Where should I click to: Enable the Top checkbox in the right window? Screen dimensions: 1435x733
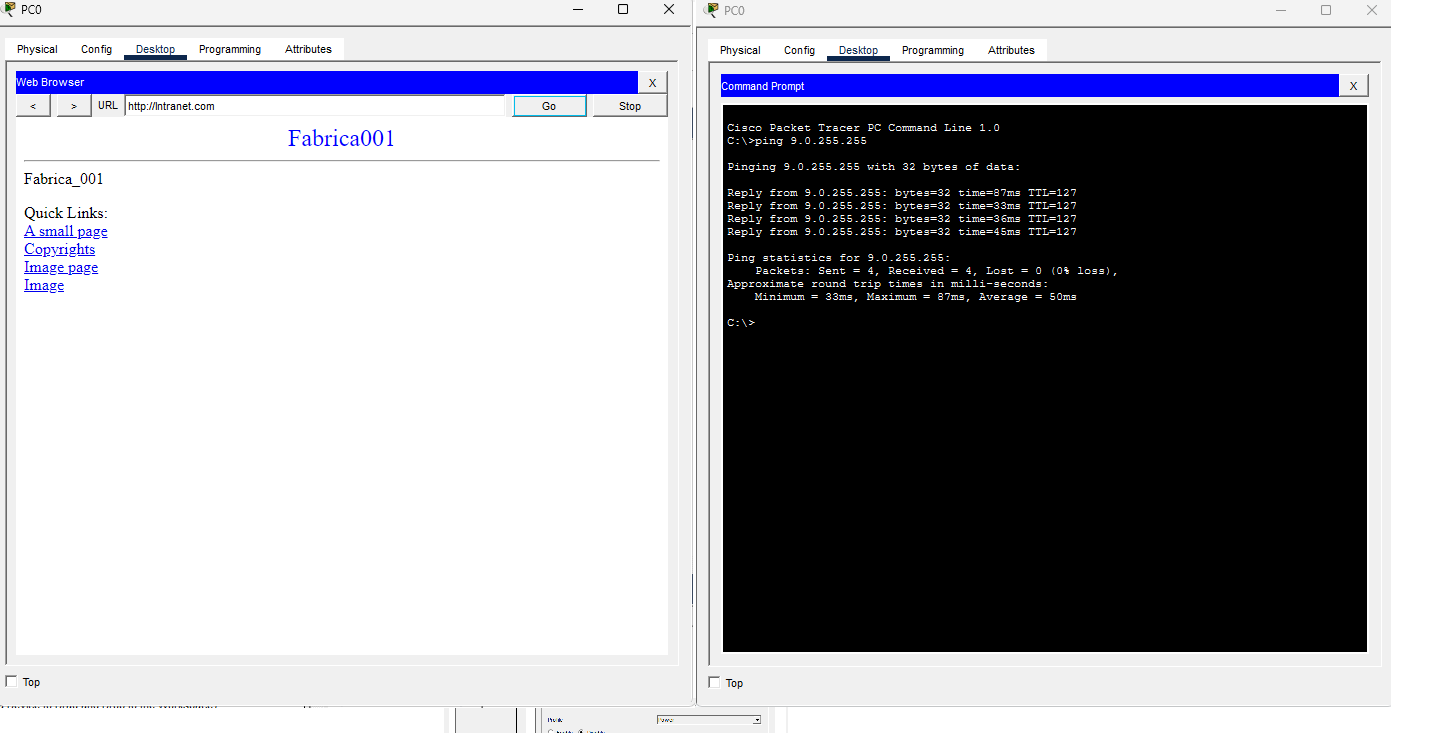712,682
